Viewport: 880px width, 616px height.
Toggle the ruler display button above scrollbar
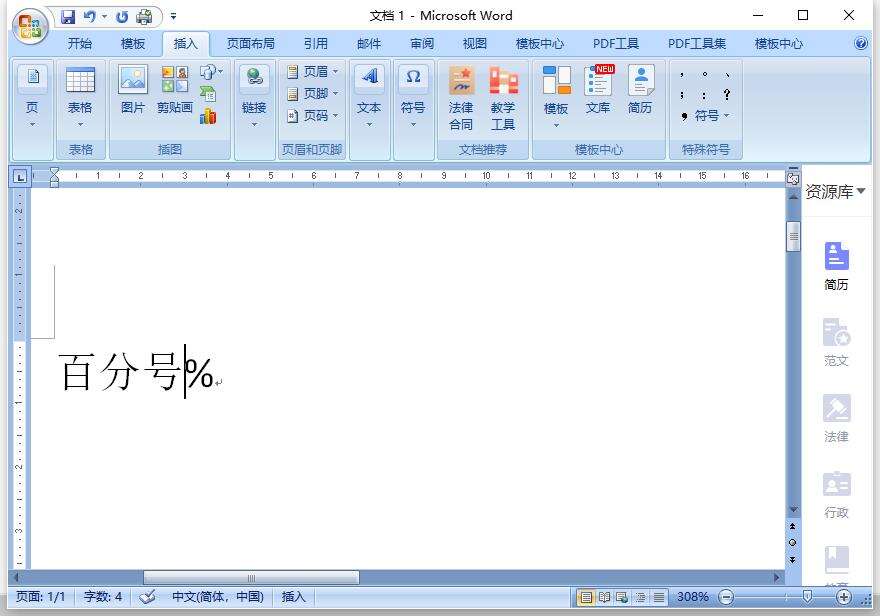tap(793, 177)
